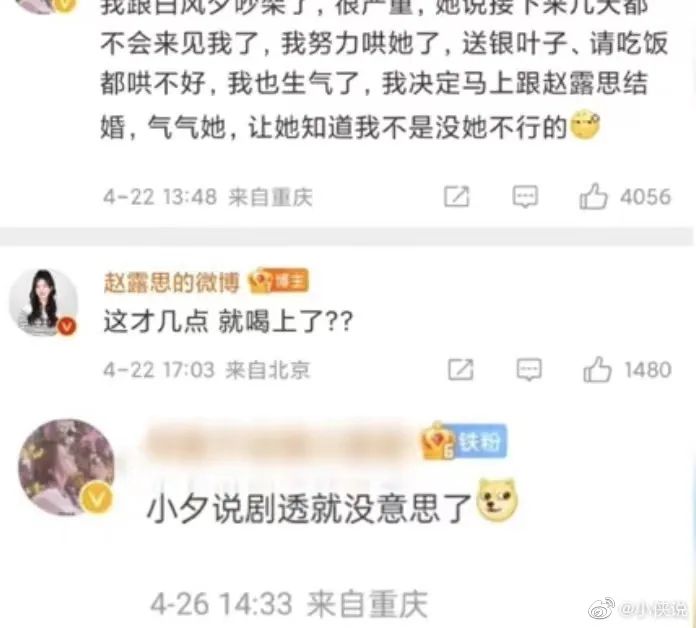This screenshot has width=696, height=628.
Task: Reply to the 这才几点 就喝上了 comment
Action: (529, 370)
